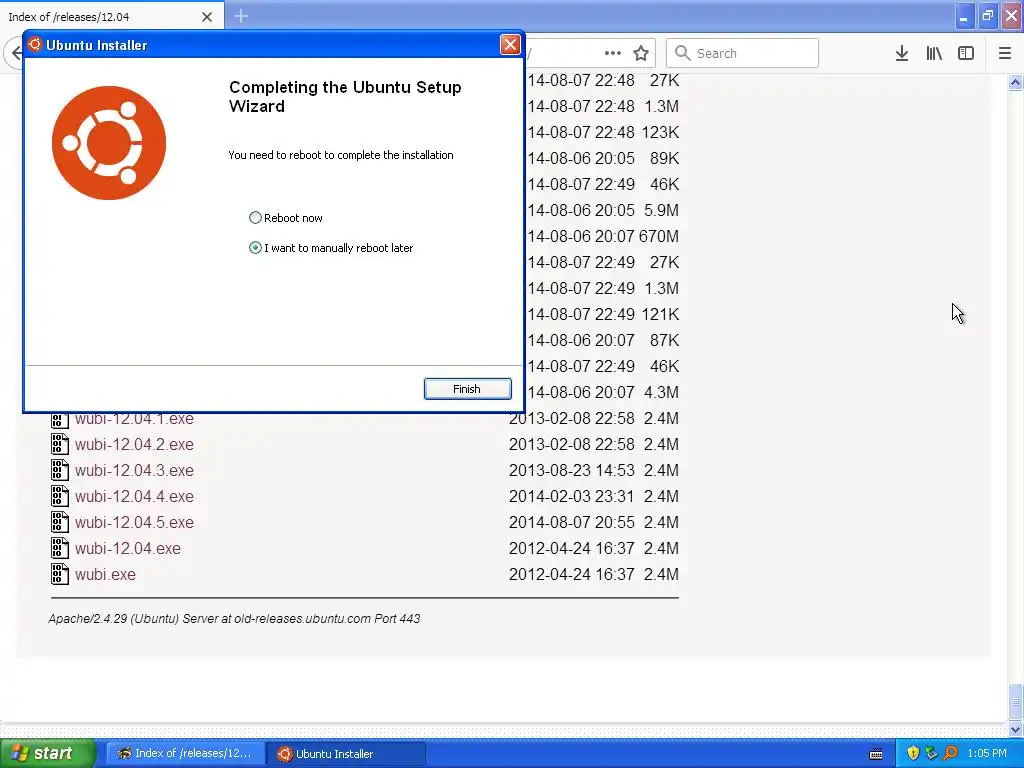Viewport: 1024px width, 768px height.
Task: Download wubi-12.04.3.exe from the listing
Action: pos(134,470)
